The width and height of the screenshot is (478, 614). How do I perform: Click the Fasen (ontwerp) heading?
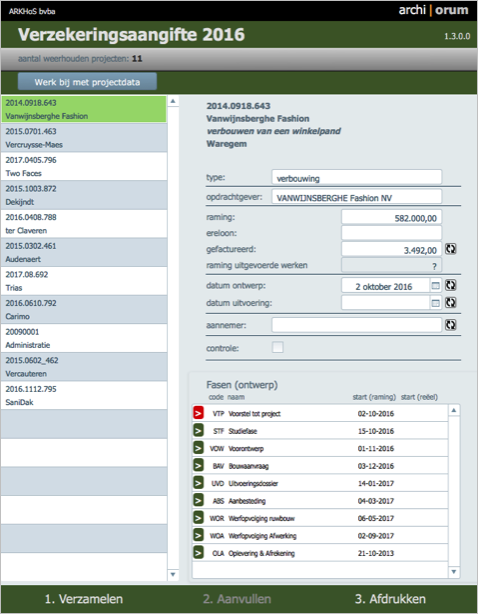pos(242,385)
